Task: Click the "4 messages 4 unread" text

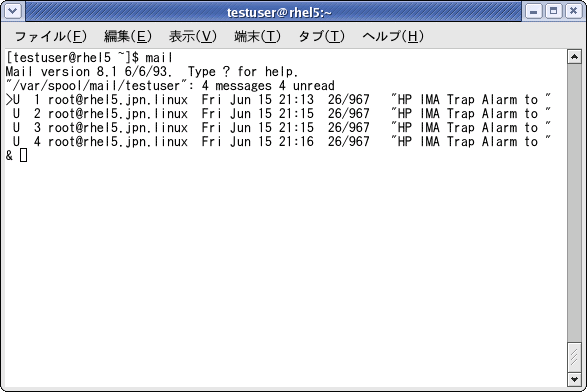Action: point(268,86)
